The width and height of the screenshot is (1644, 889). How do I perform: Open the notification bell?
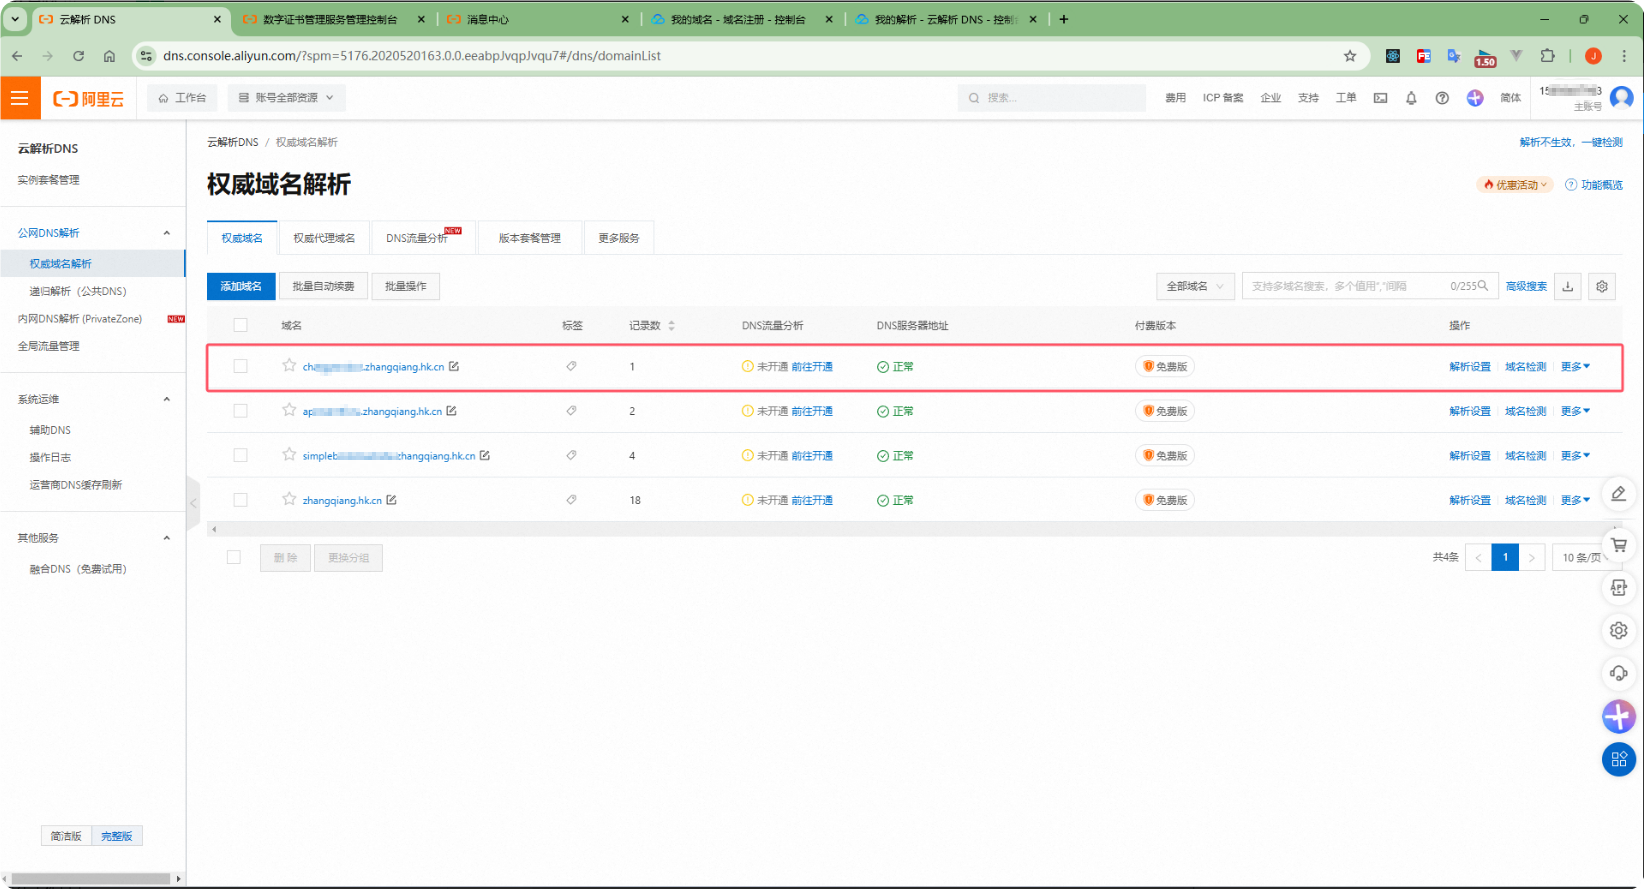(x=1411, y=98)
